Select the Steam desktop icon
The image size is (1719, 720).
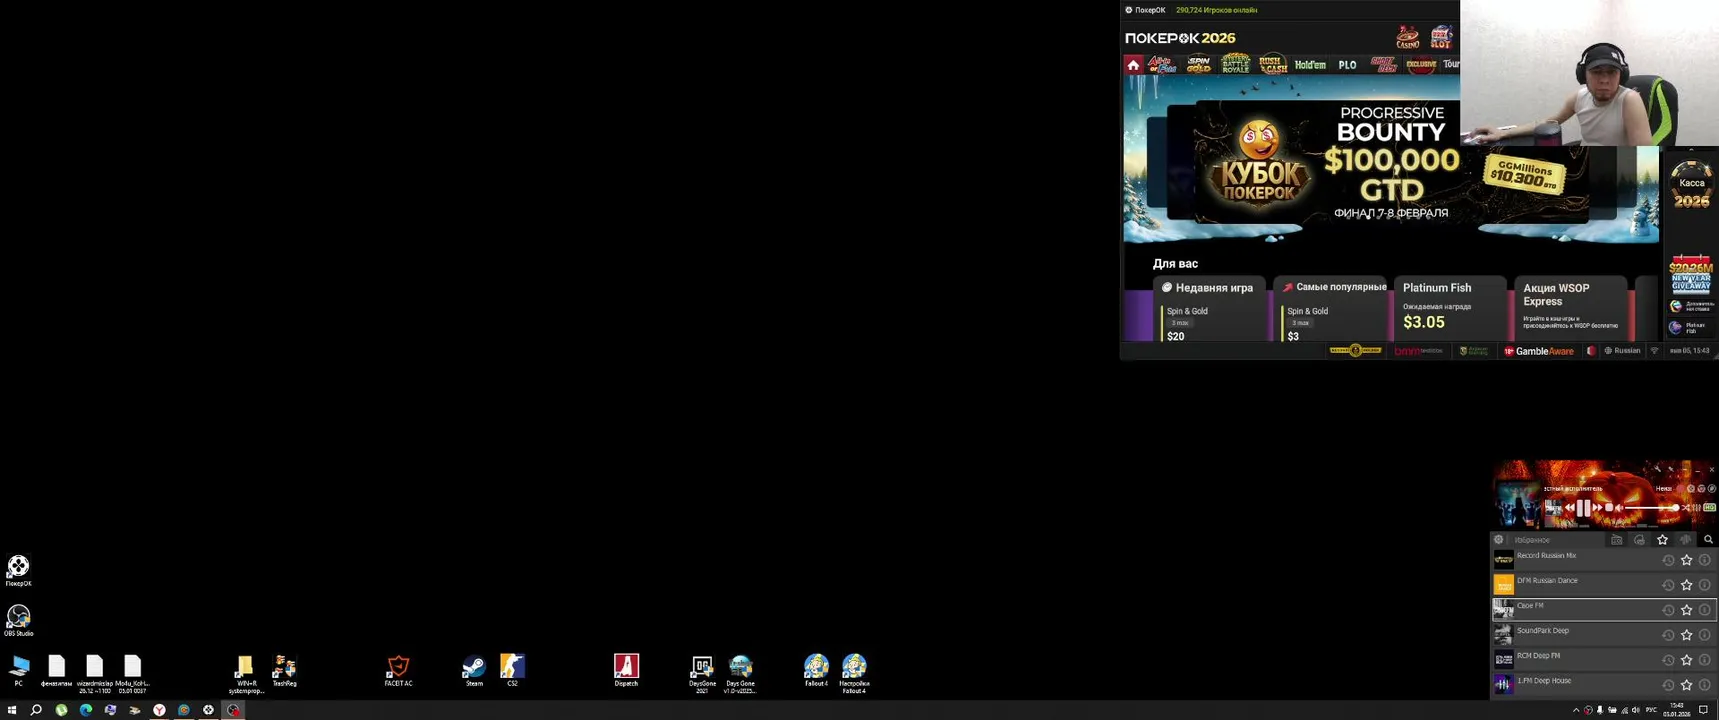pos(474,671)
